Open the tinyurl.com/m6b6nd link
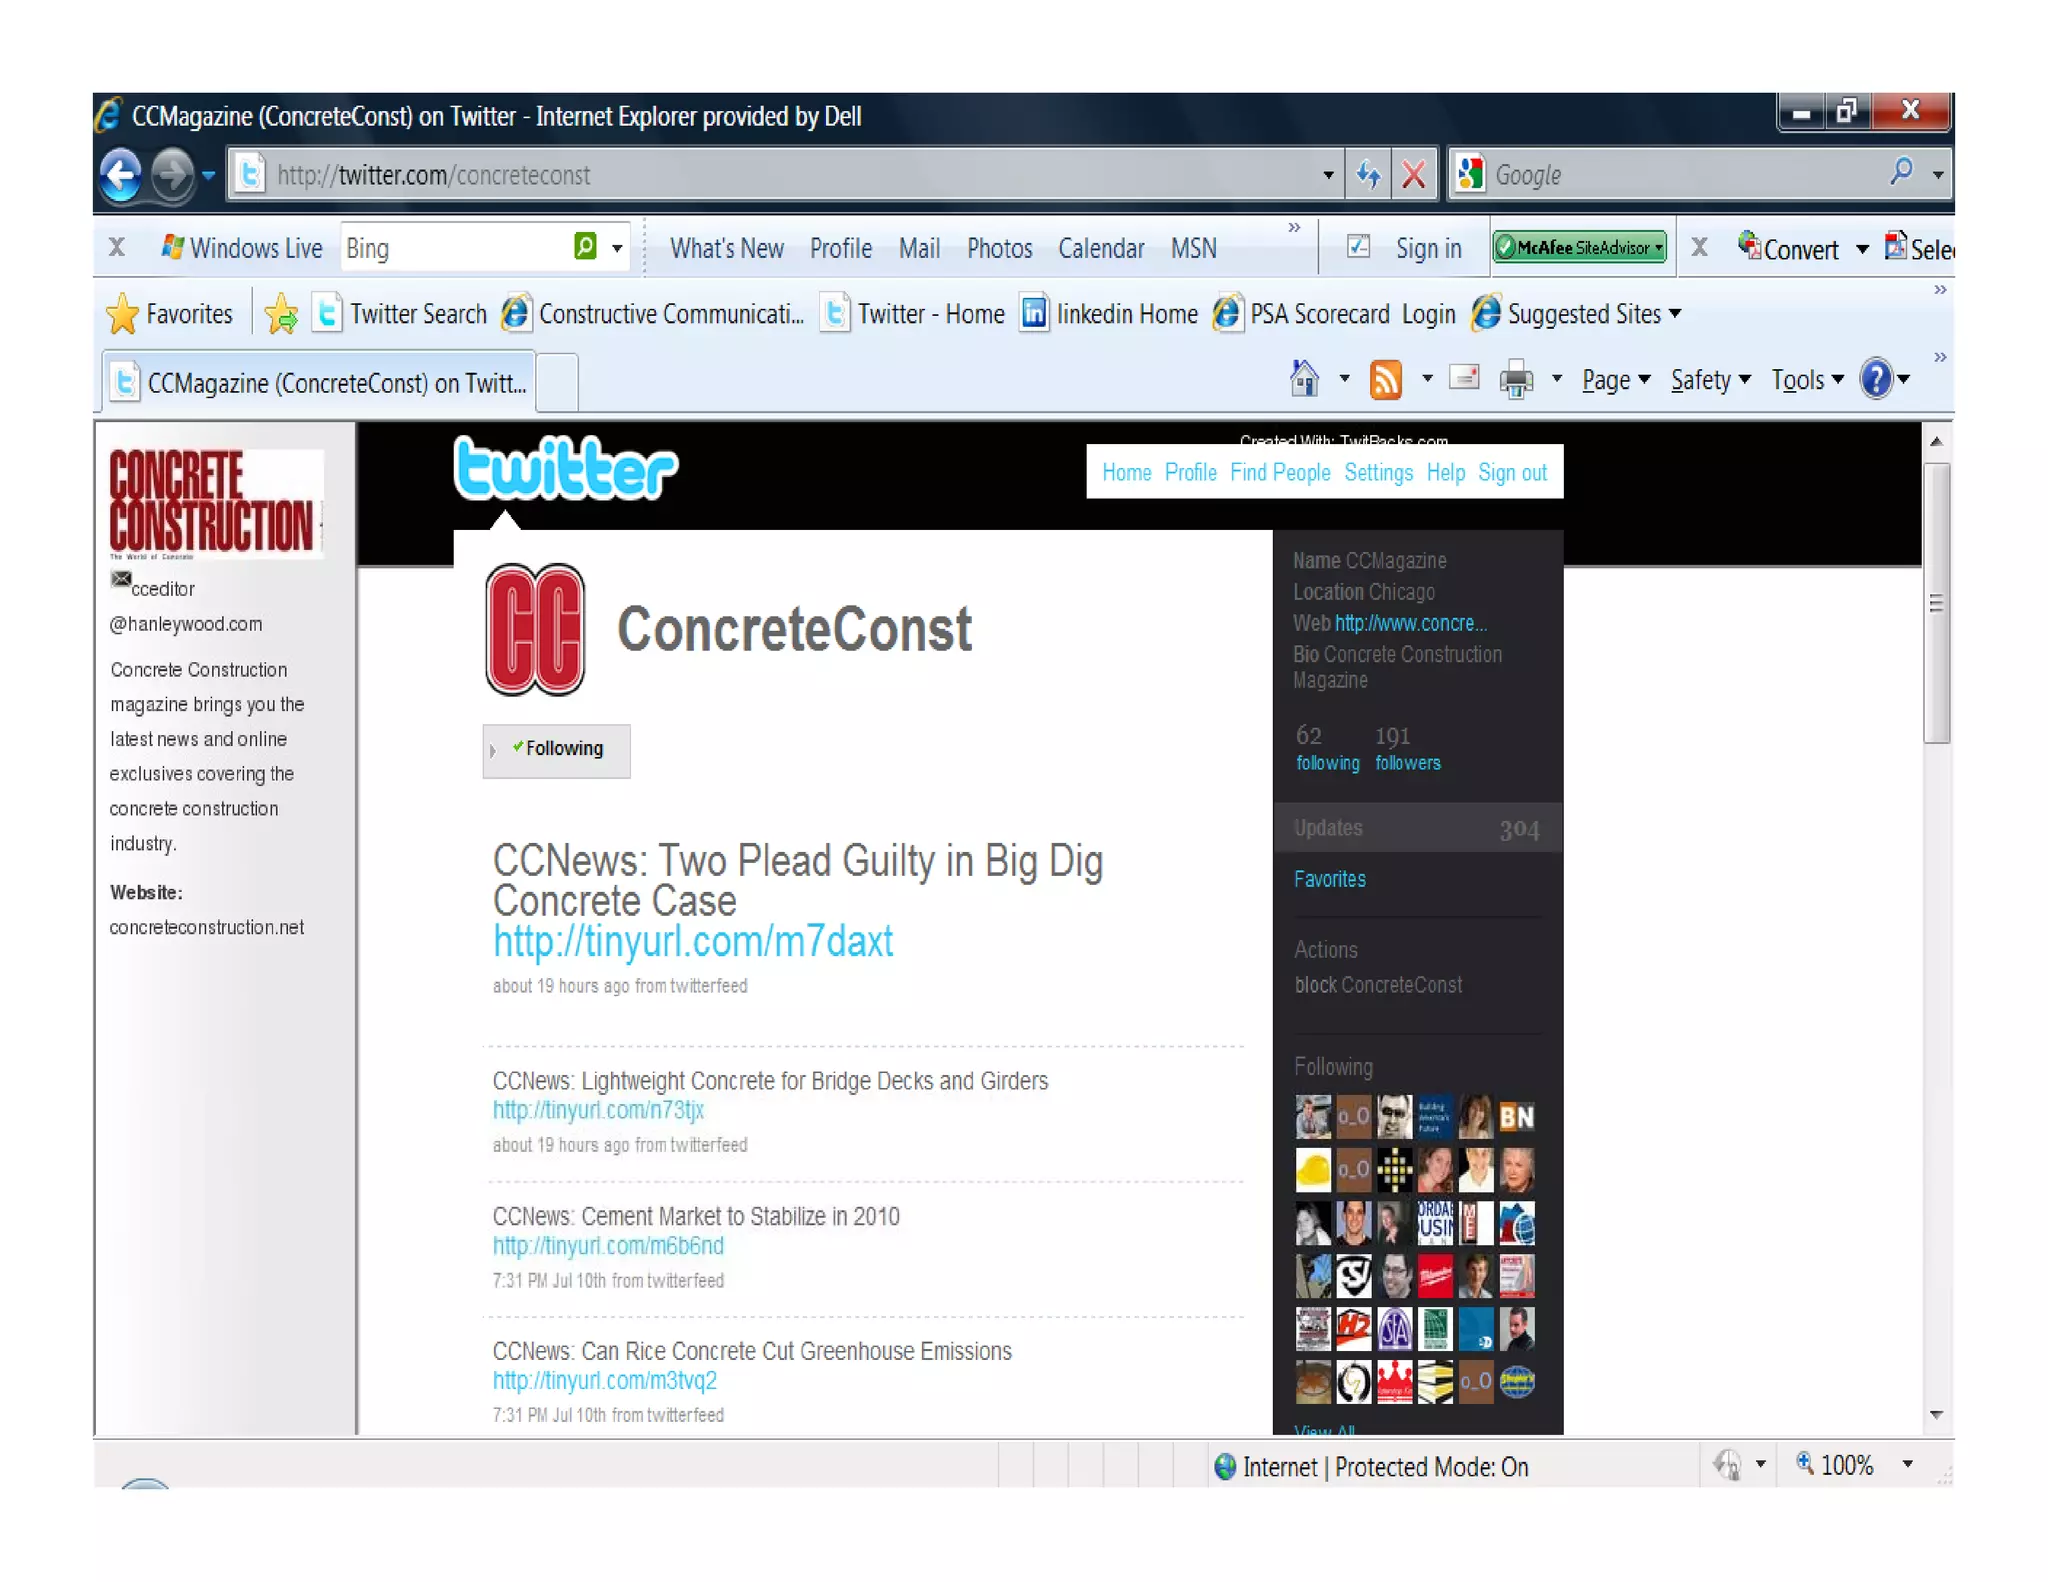 tap(608, 1245)
